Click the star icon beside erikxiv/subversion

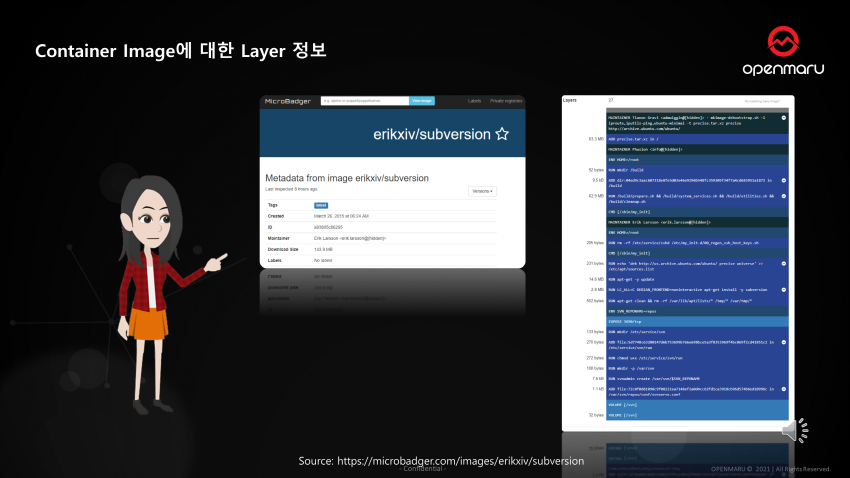pyautogui.click(x=502, y=134)
